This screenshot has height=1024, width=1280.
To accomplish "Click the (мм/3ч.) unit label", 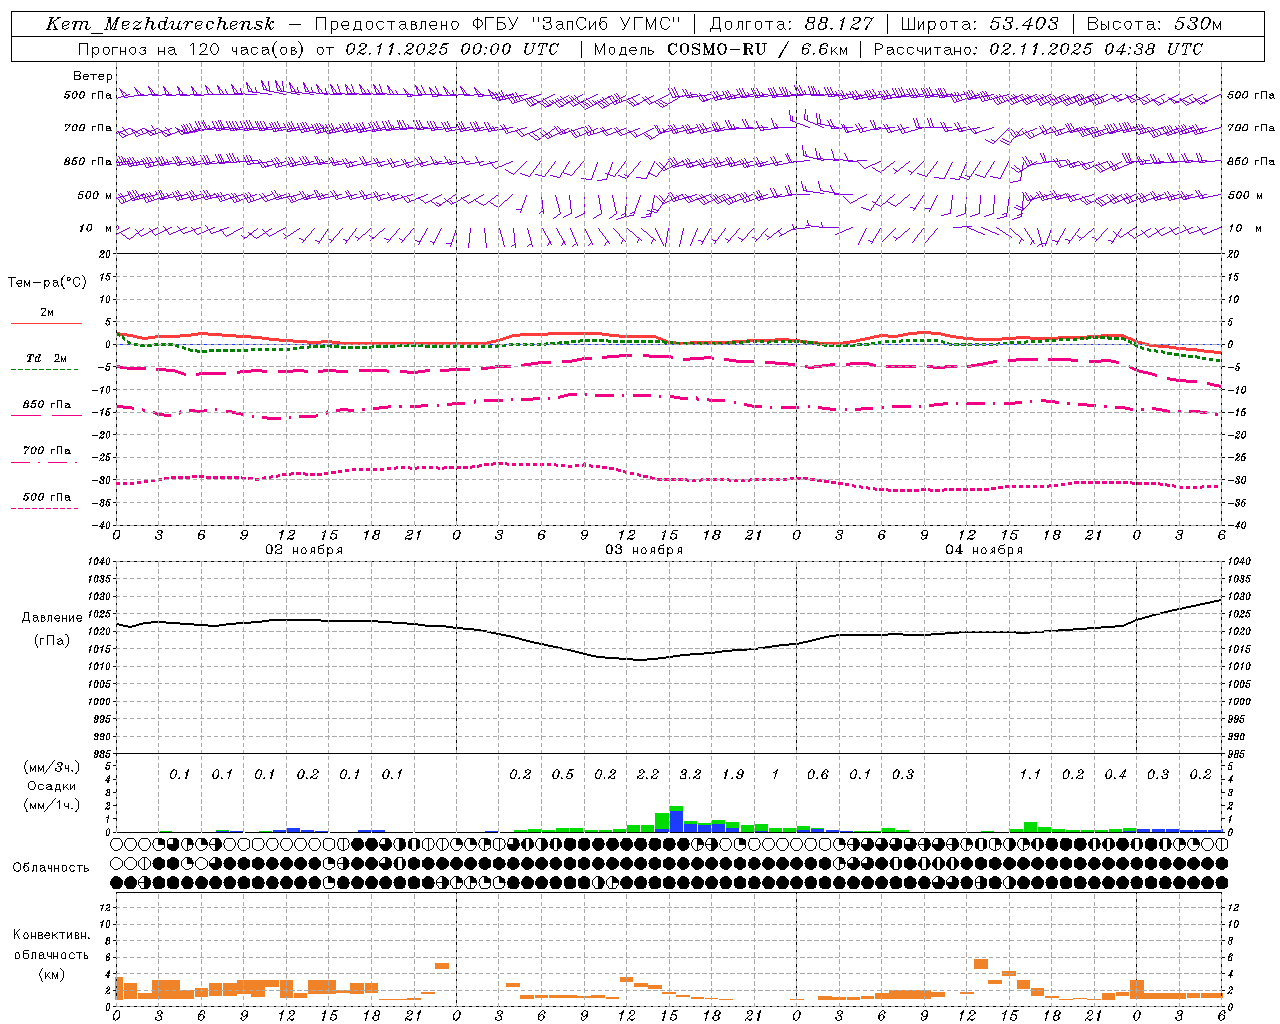I will [52, 768].
